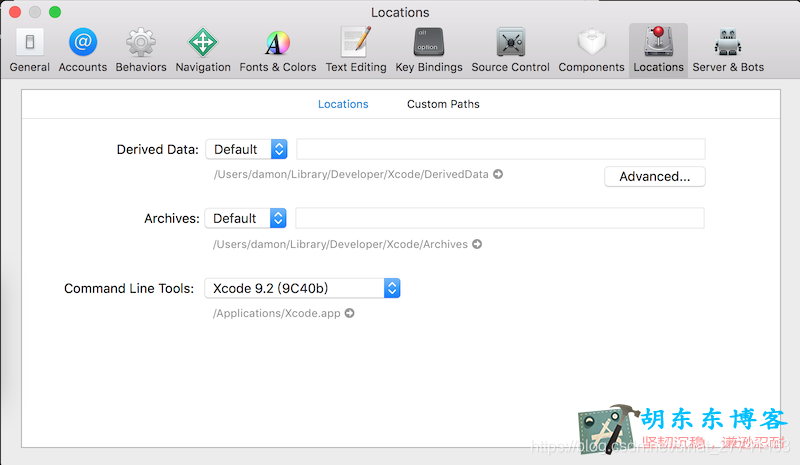The width and height of the screenshot is (800, 465).
Task: Zoom the window with the green button
Action: [55, 12]
